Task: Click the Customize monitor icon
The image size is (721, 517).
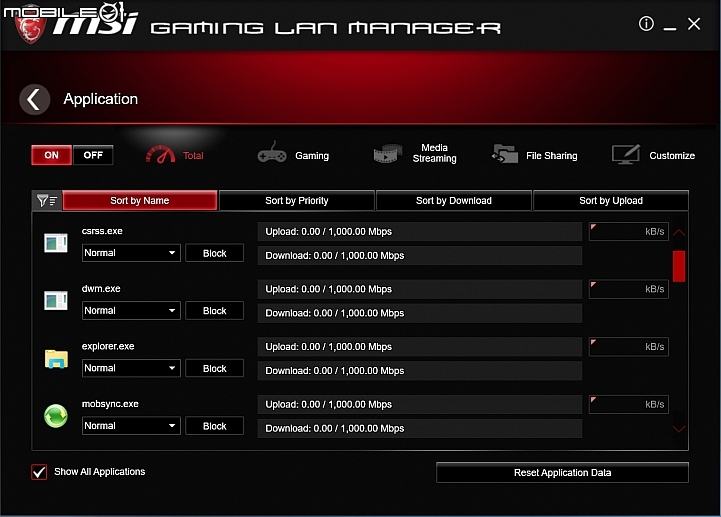Action: tap(626, 154)
